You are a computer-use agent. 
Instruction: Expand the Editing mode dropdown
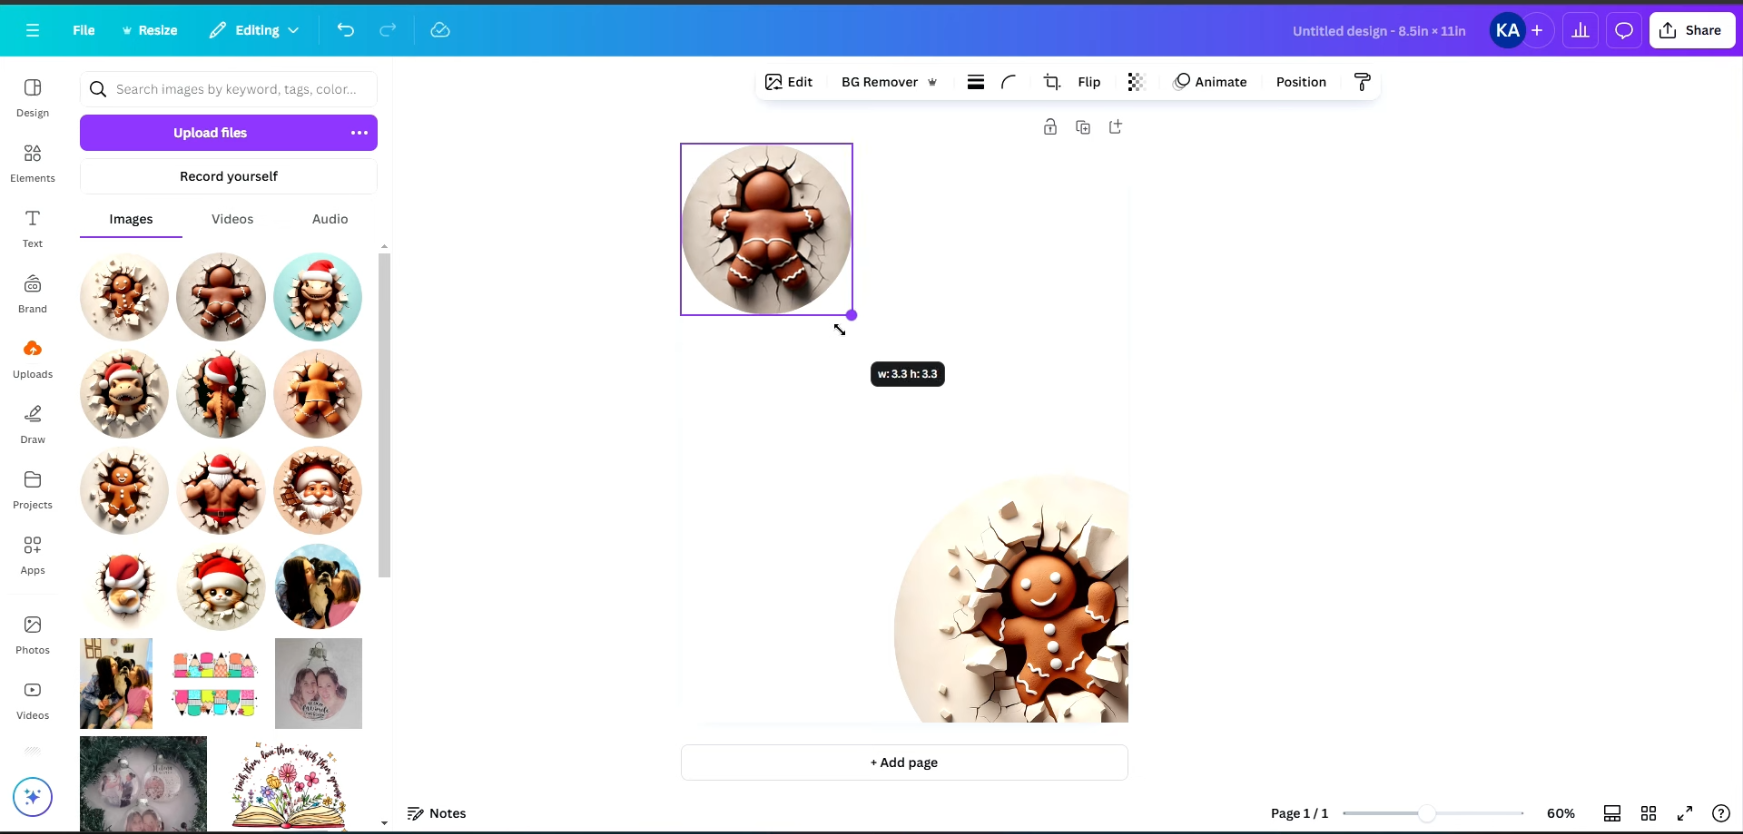[x=254, y=30]
